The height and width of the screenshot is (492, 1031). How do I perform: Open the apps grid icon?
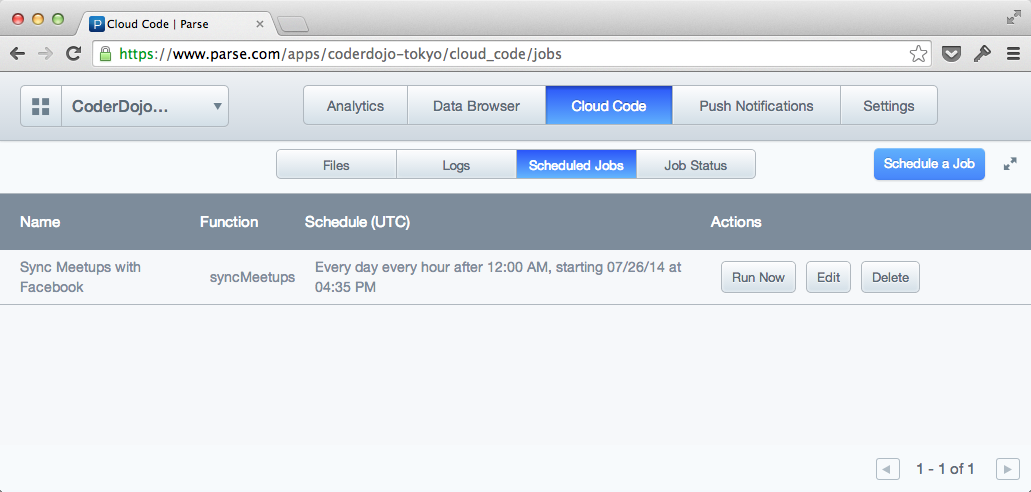click(41, 106)
